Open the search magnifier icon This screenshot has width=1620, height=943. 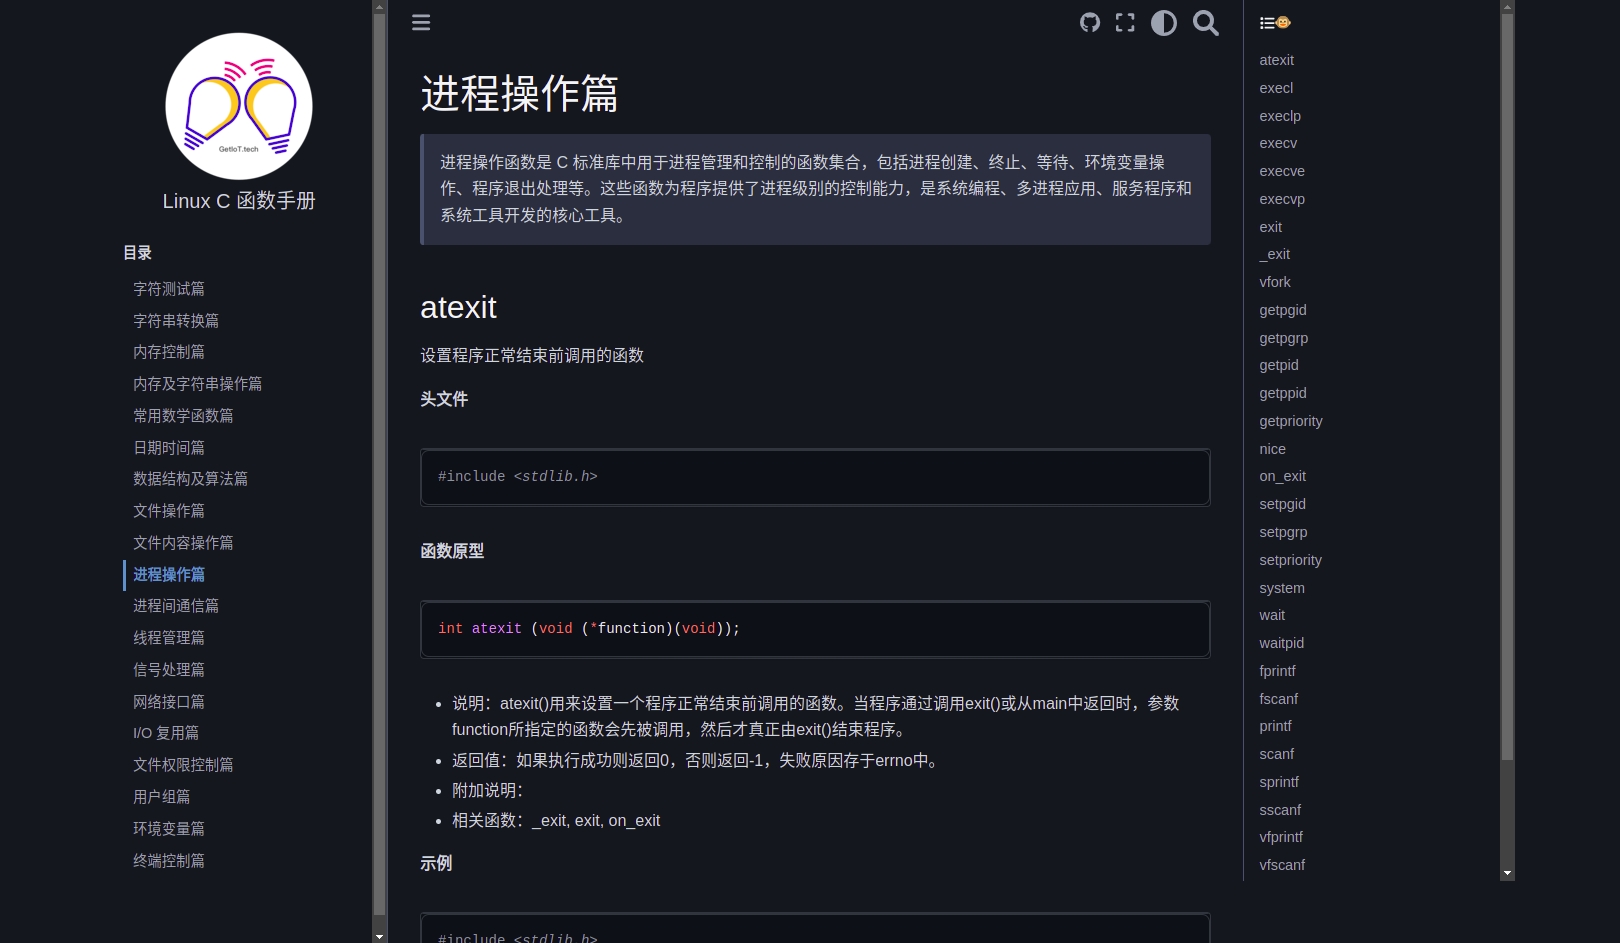point(1206,23)
